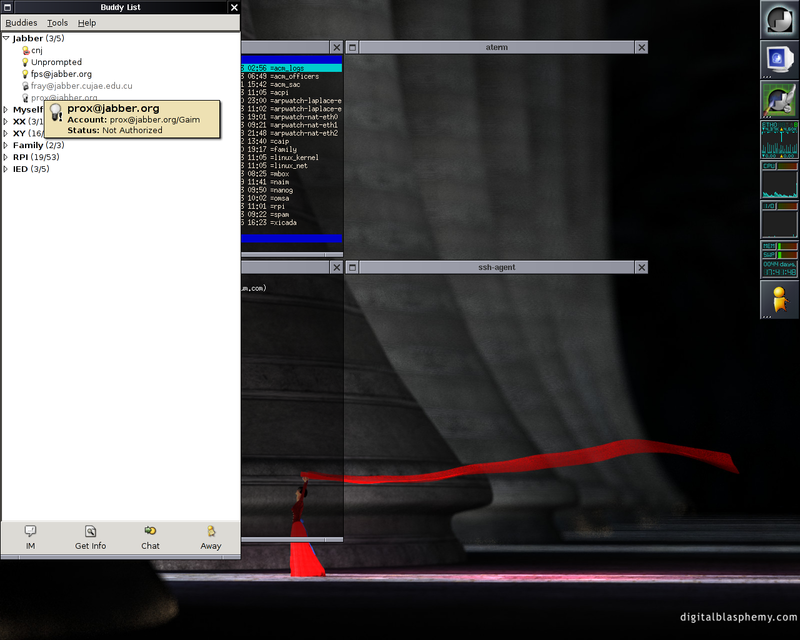The image size is (800, 640).
Task: Click the yellow Gaim figure dock icon
Action: click(780, 299)
